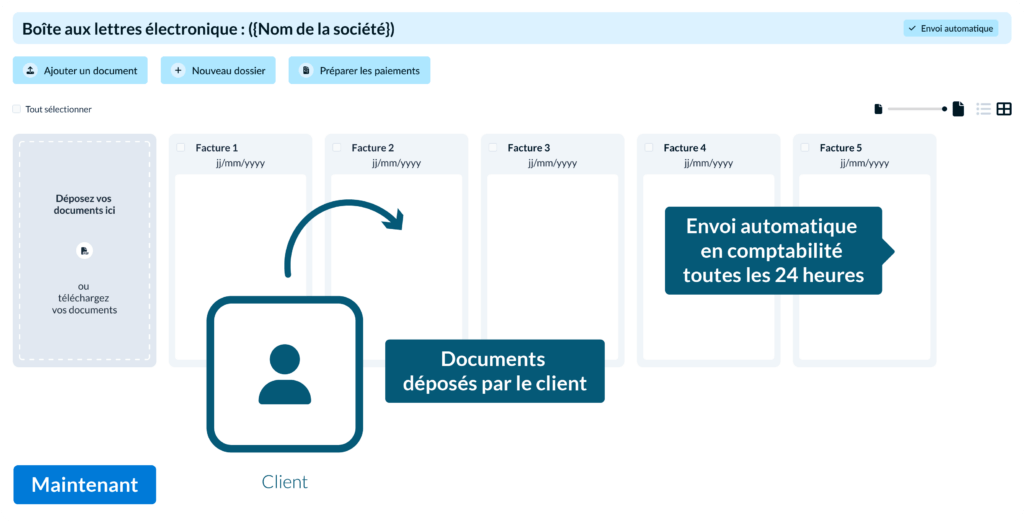Click the file icon in the drop zone
Screen dimensions: 1024x528
[84, 250]
